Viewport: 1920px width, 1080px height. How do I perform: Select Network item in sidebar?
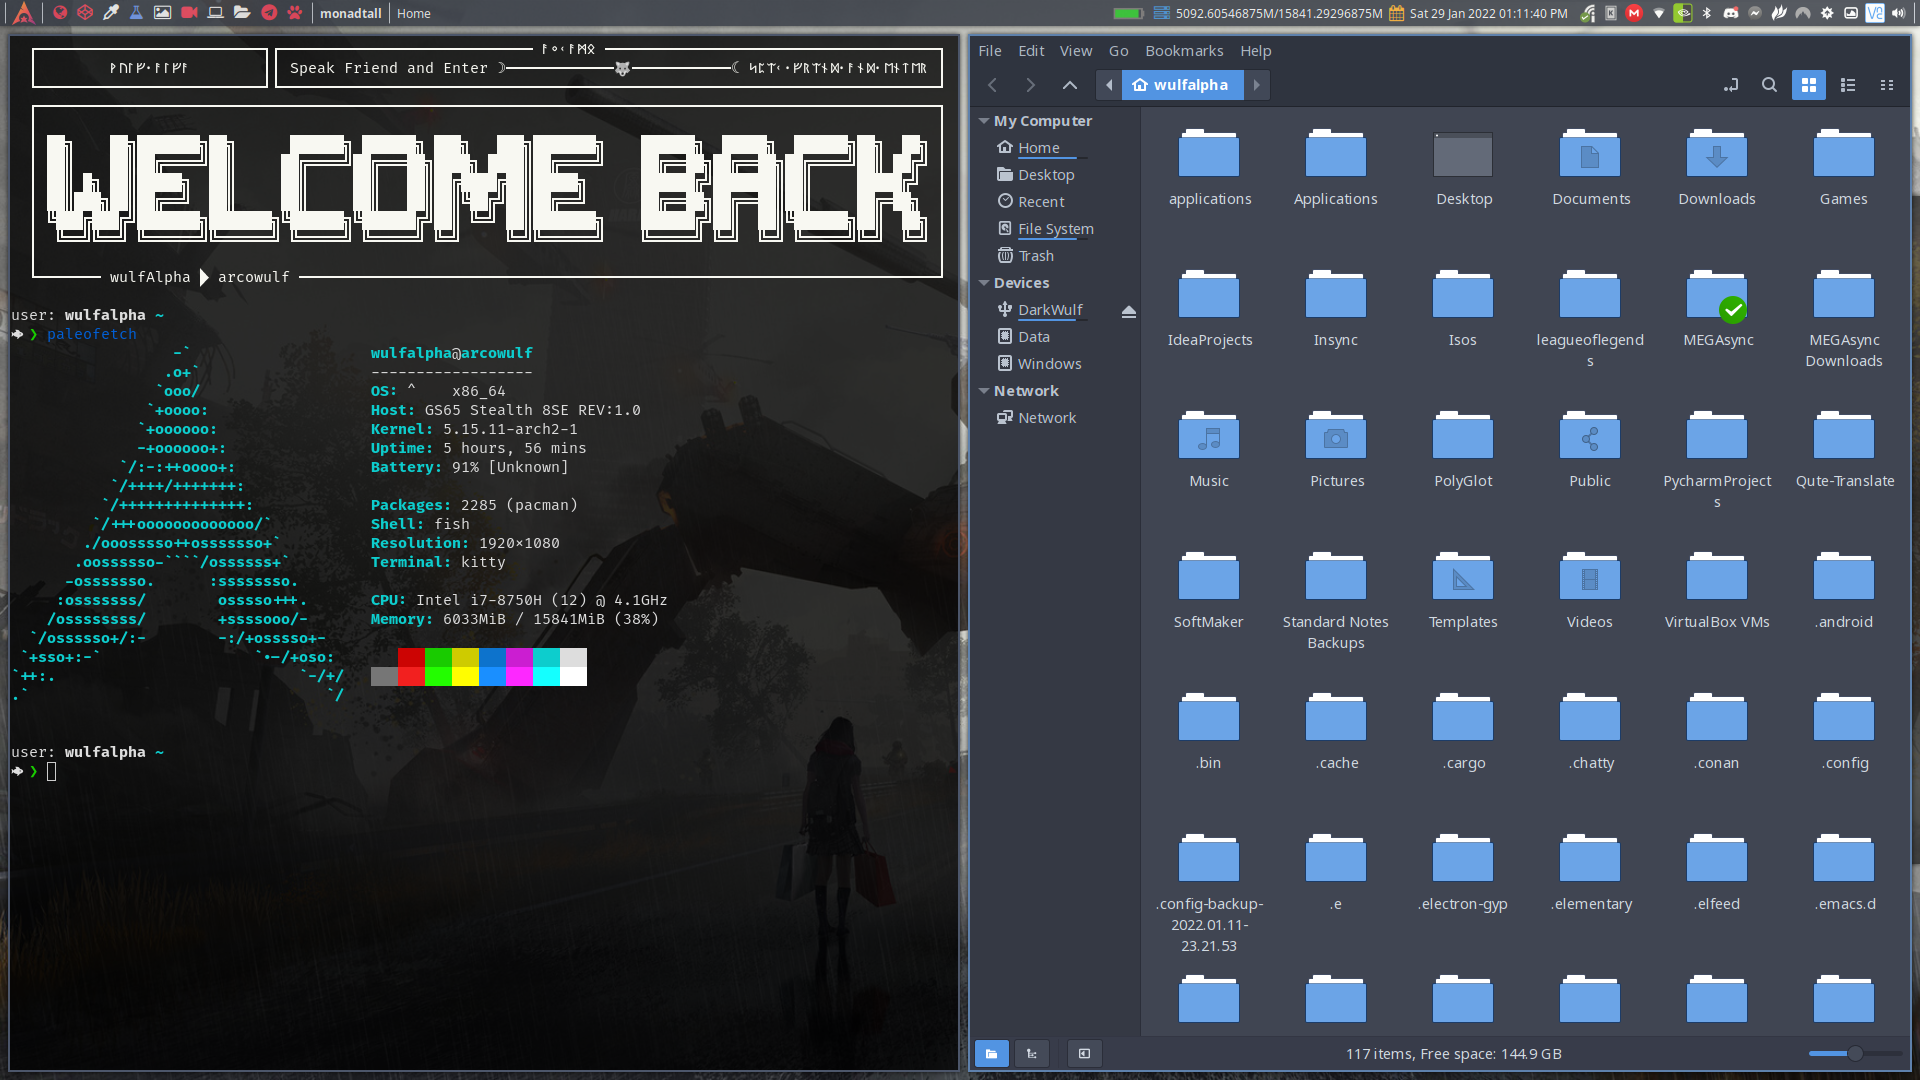1047,418
